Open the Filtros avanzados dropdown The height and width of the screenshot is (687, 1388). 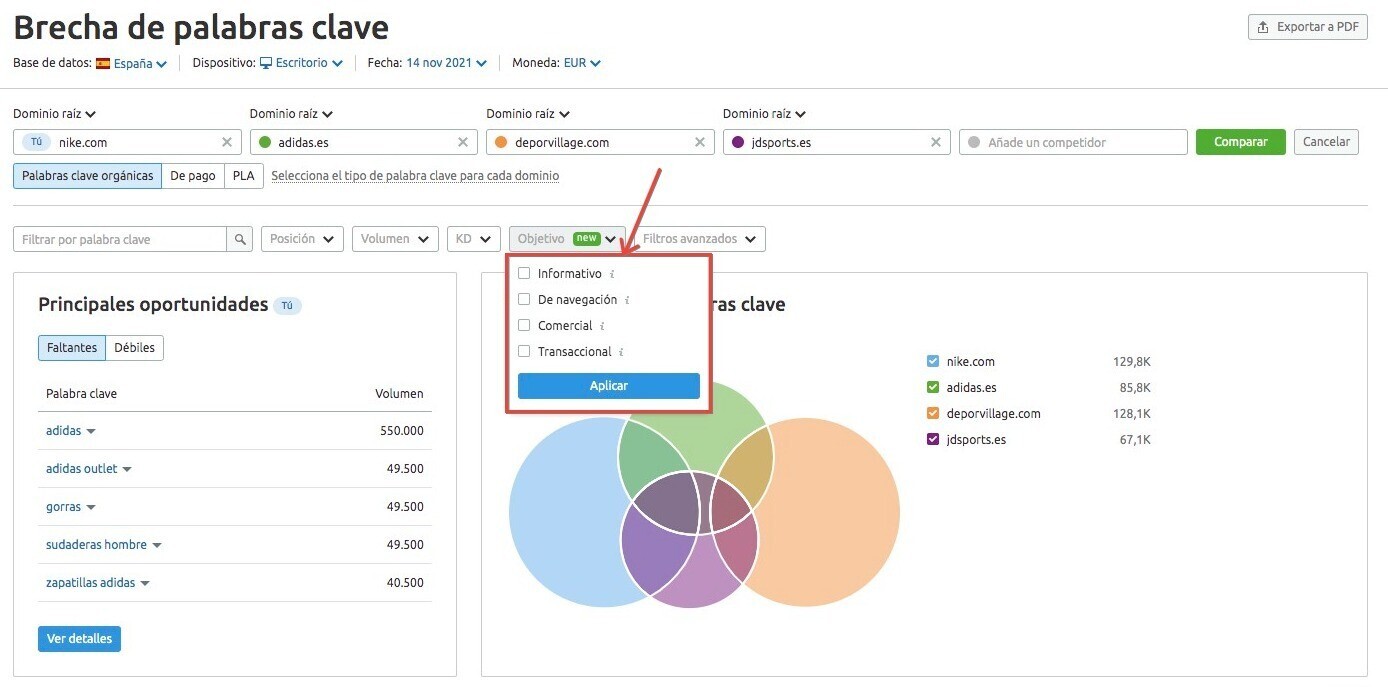coord(700,239)
